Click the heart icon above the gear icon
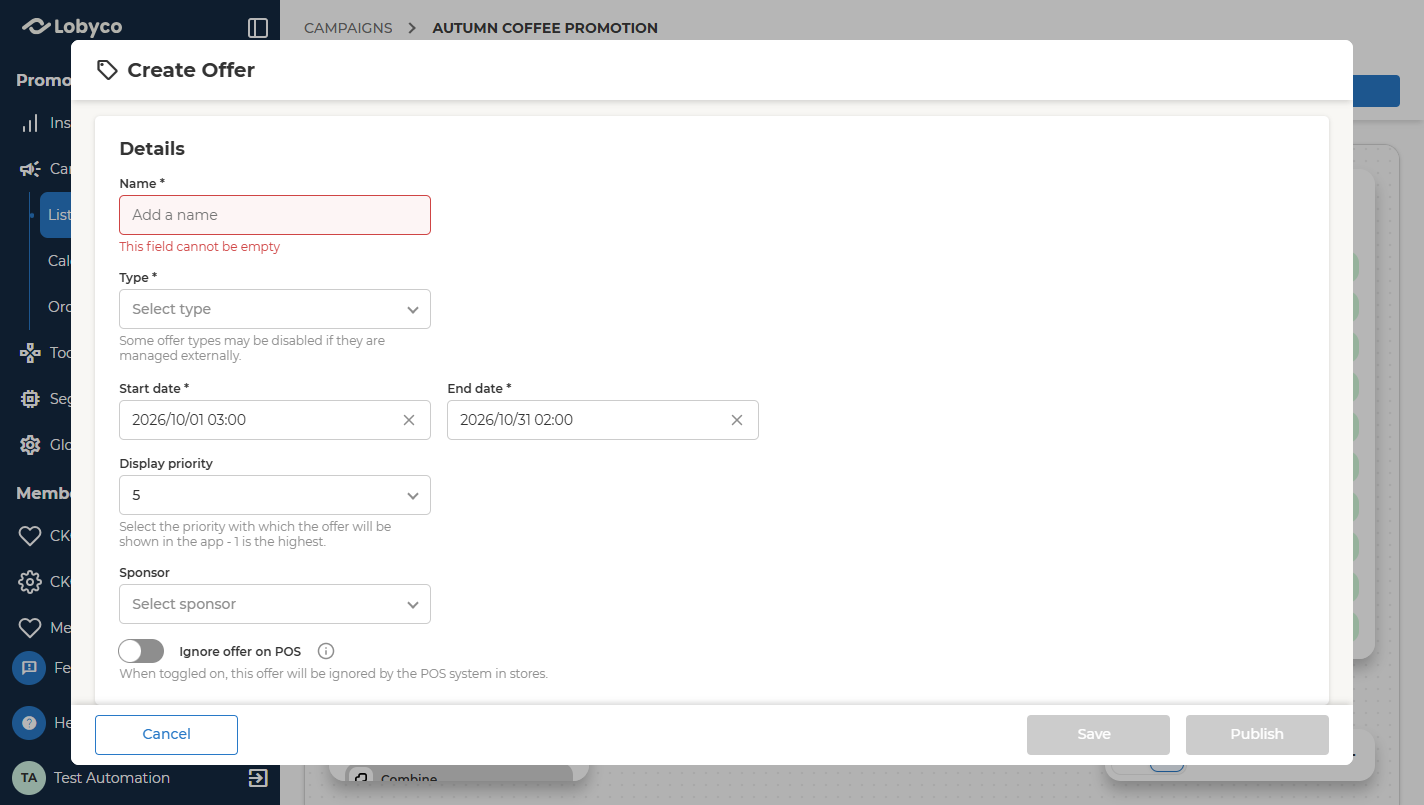This screenshot has width=1424, height=805. [x=30, y=536]
